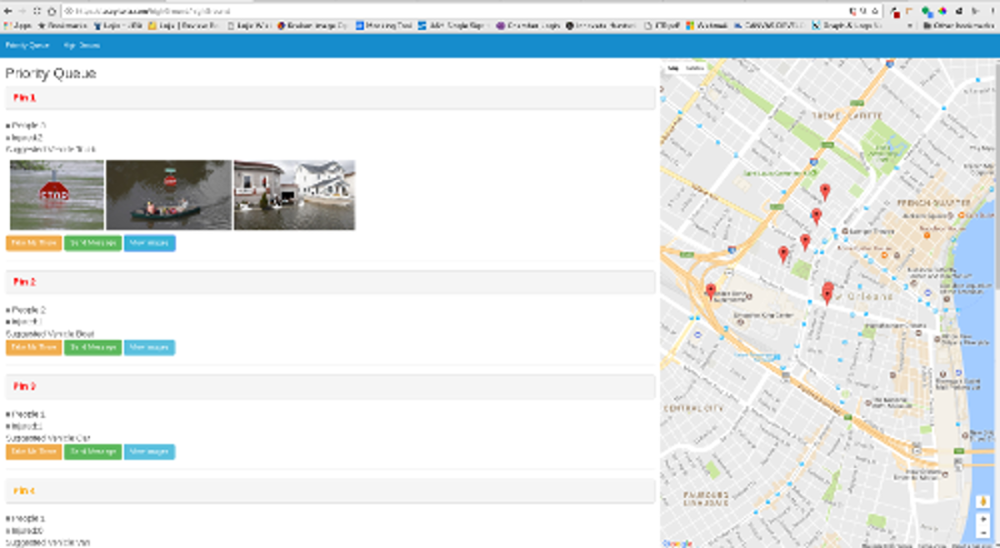
Task: Click the Priority Queue page heading
Action: point(51,73)
